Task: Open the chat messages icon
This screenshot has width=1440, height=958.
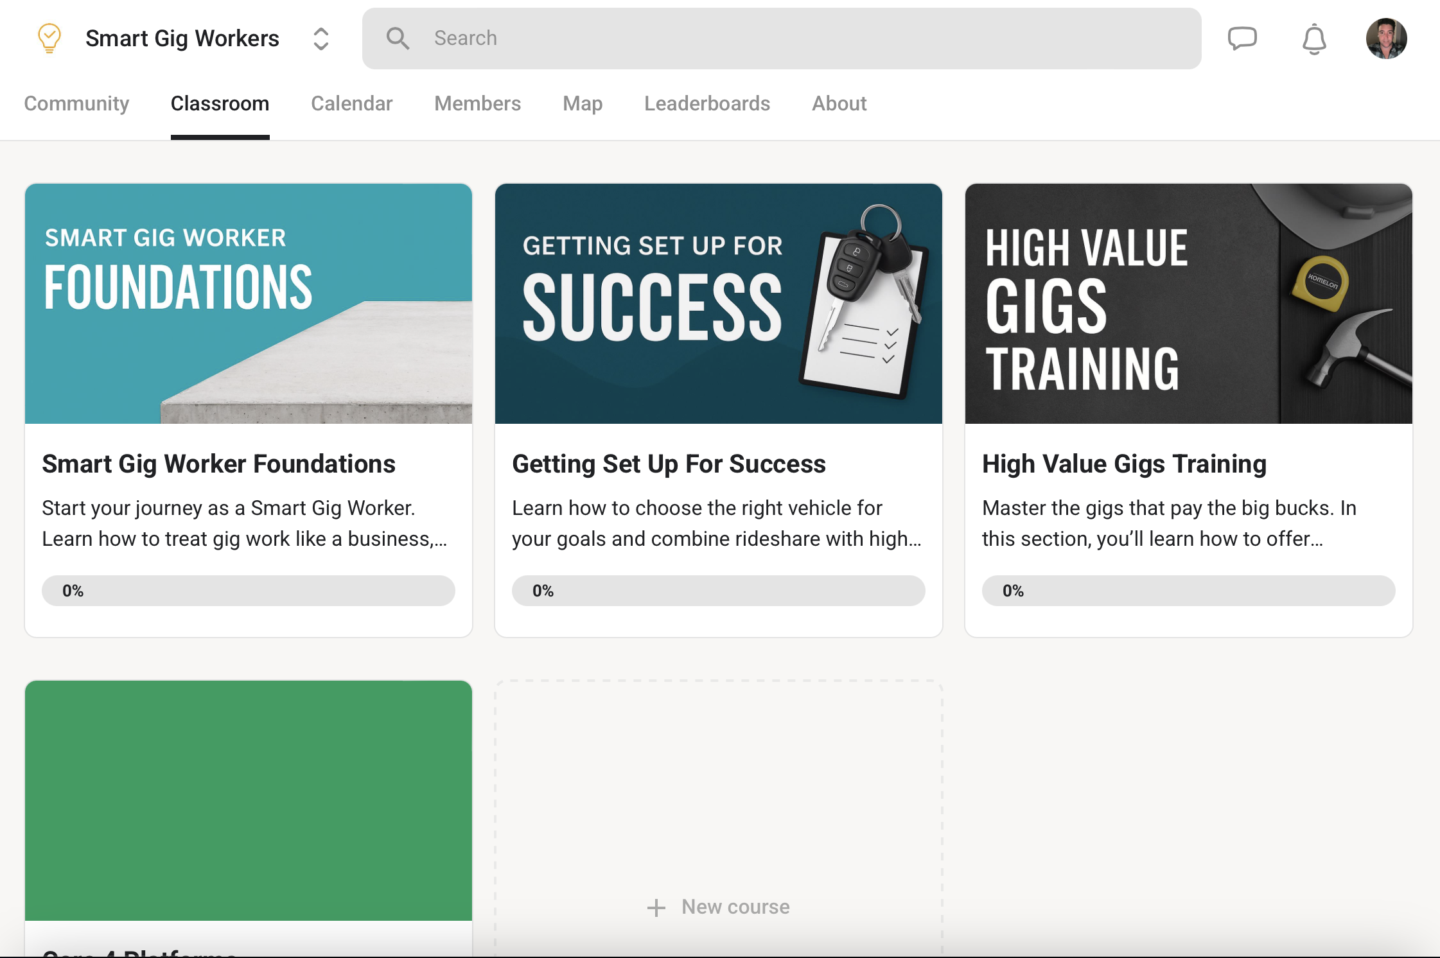Action: (1242, 38)
